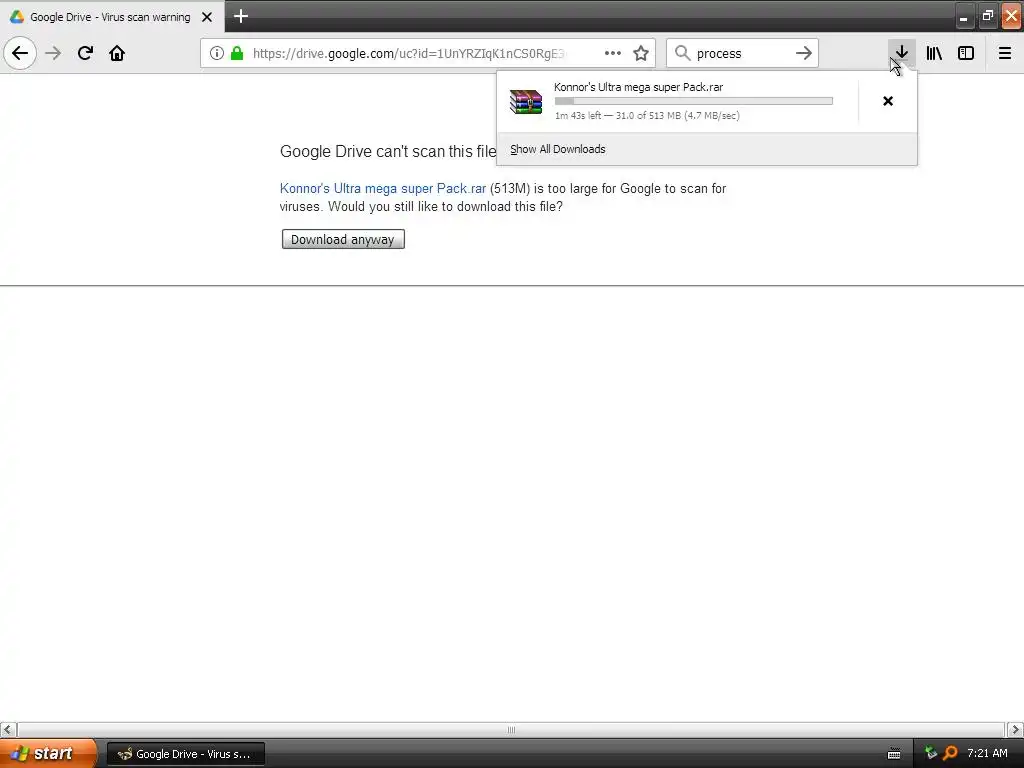Image resolution: width=1024 pixels, height=768 pixels.
Task: Minimize the Firefox window
Action: pos(964,16)
